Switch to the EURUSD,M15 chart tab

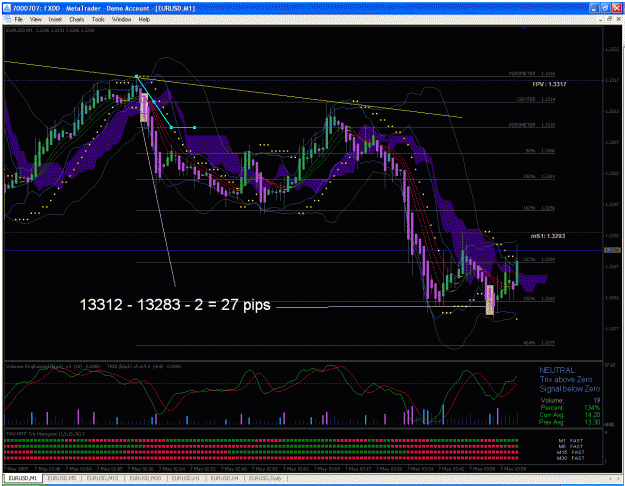coord(102,478)
